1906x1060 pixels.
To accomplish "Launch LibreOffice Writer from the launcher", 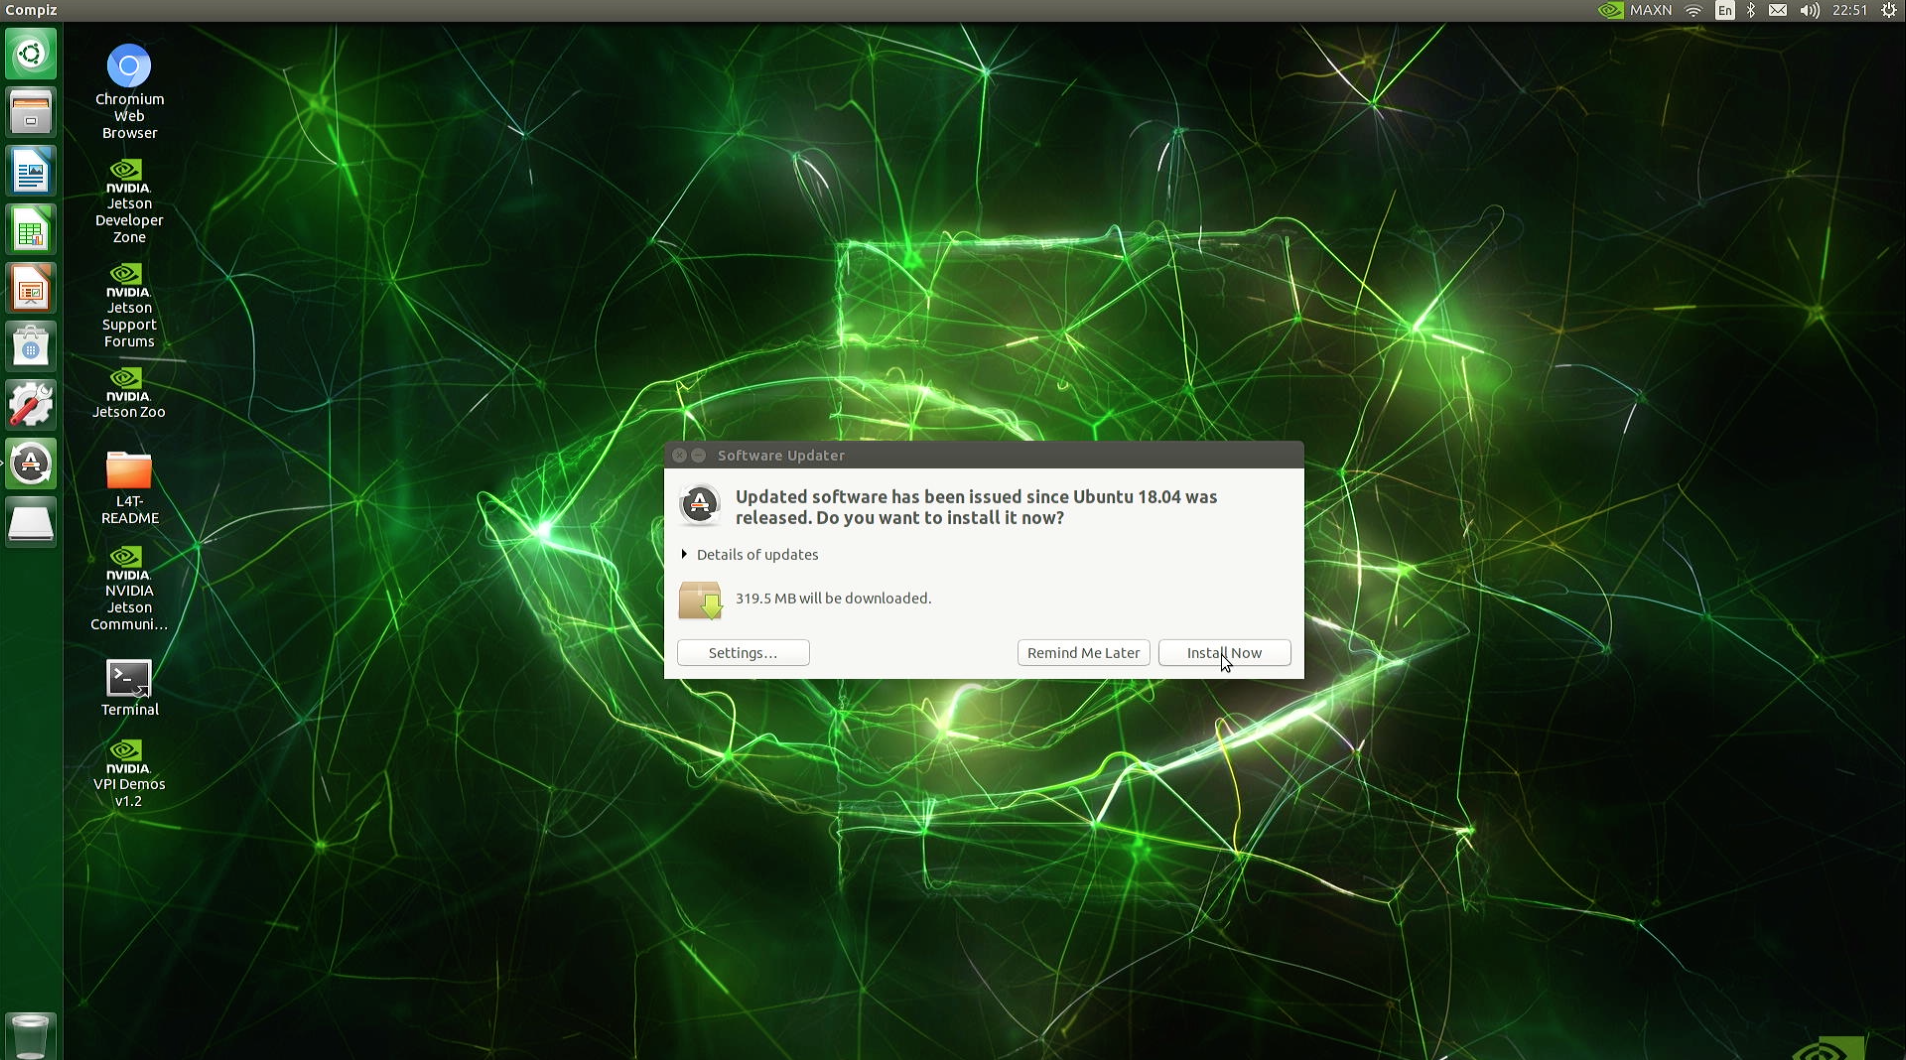I will pyautogui.click(x=31, y=171).
